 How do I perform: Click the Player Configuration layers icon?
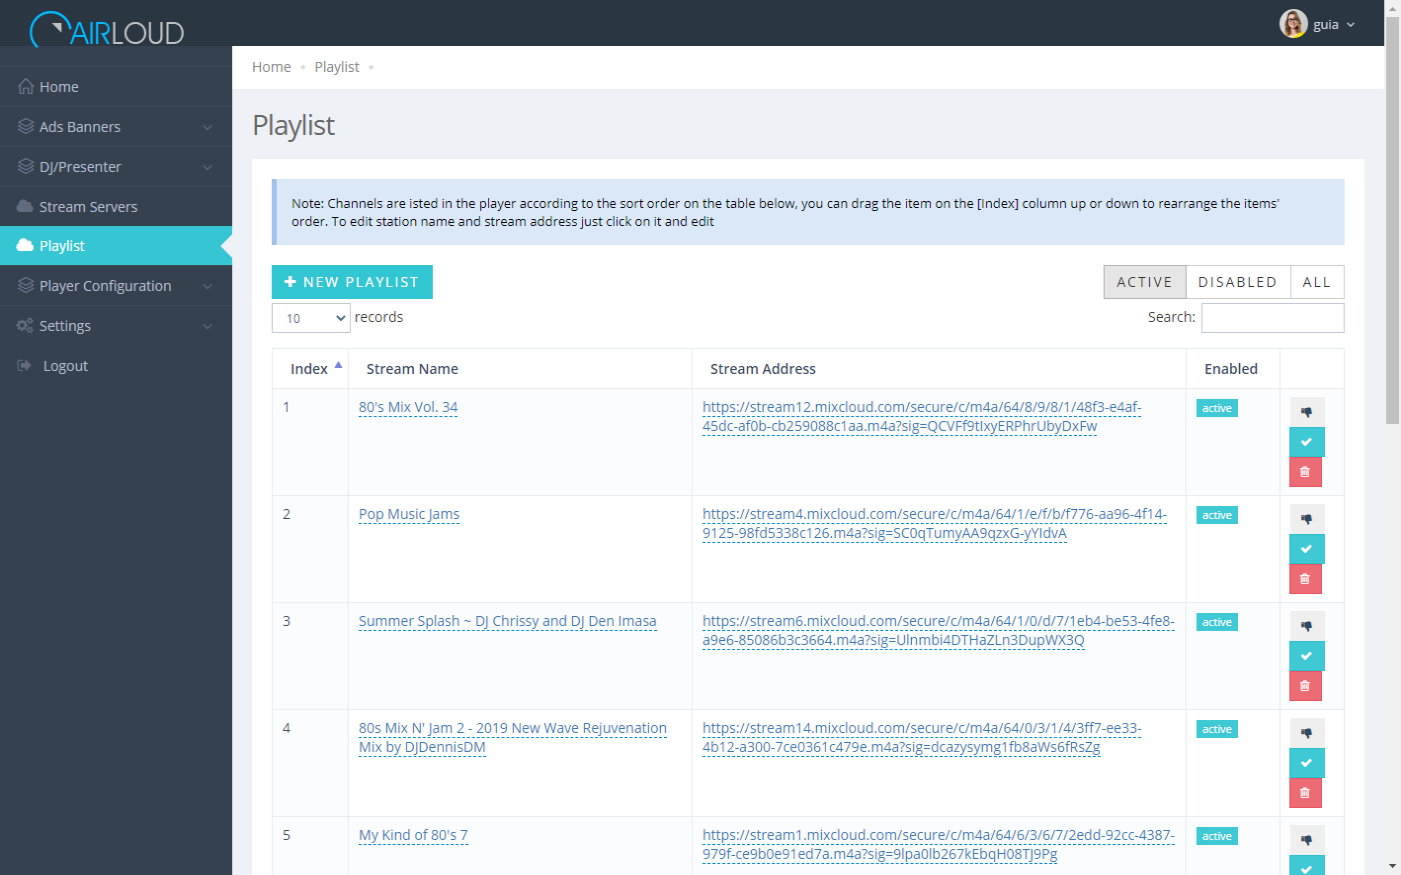pyautogui.click(x=26, y=286)
